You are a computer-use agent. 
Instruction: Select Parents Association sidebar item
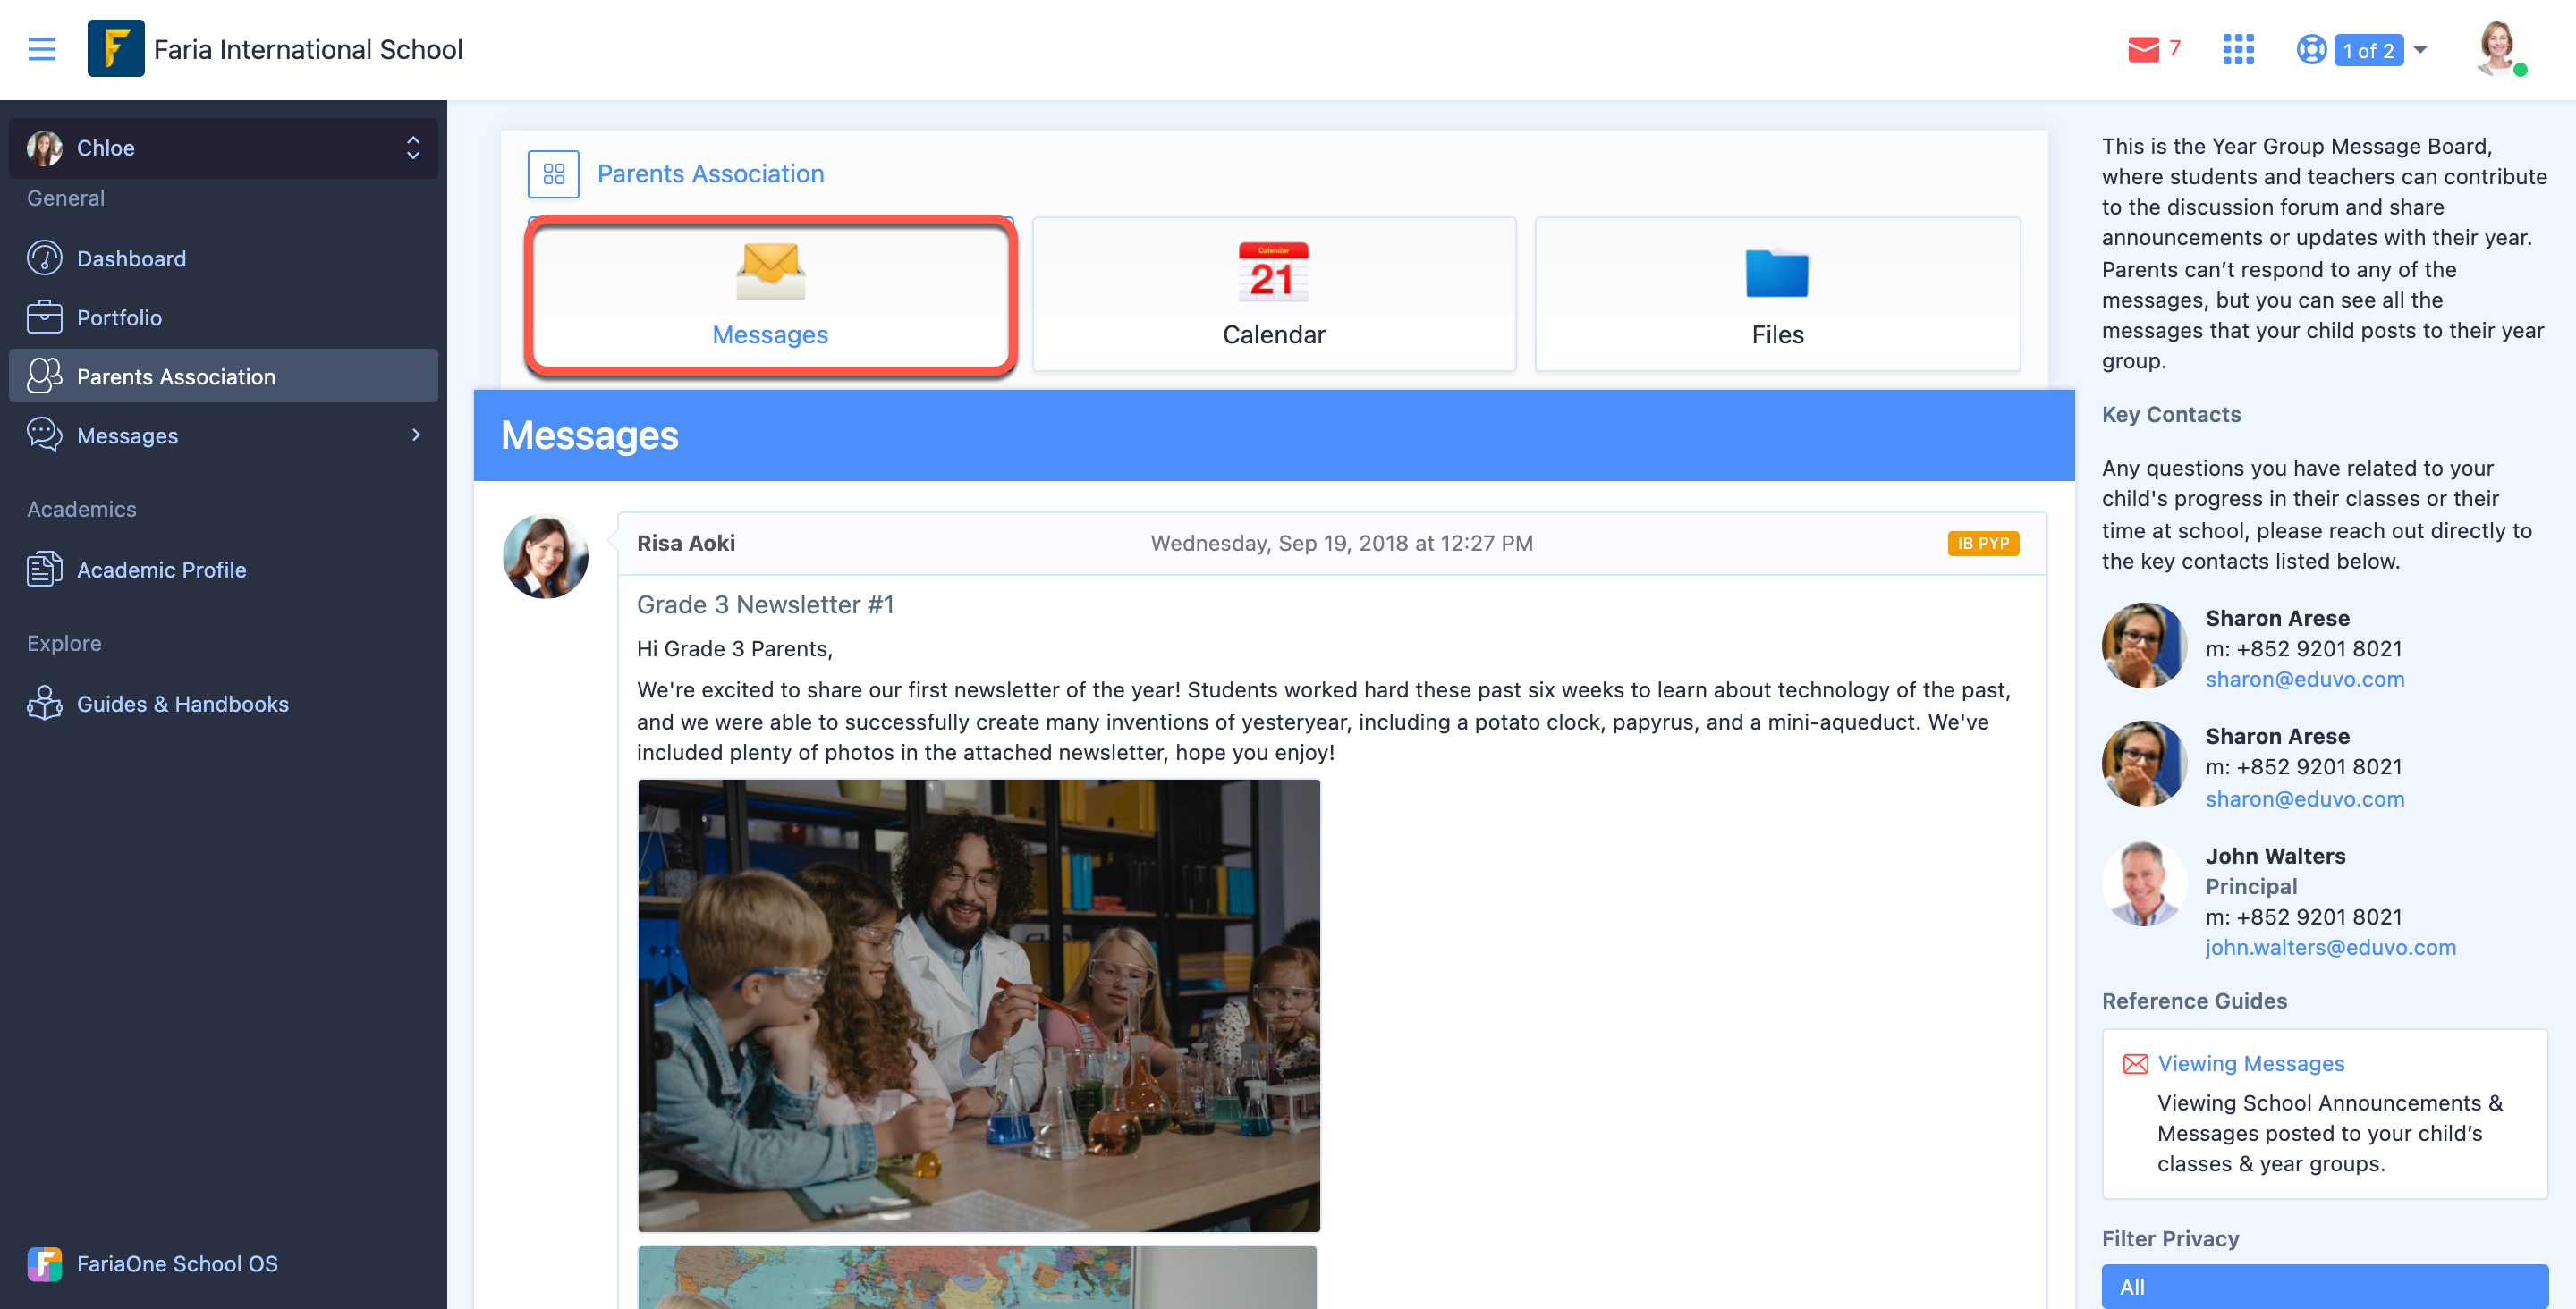tap(223, 376)
